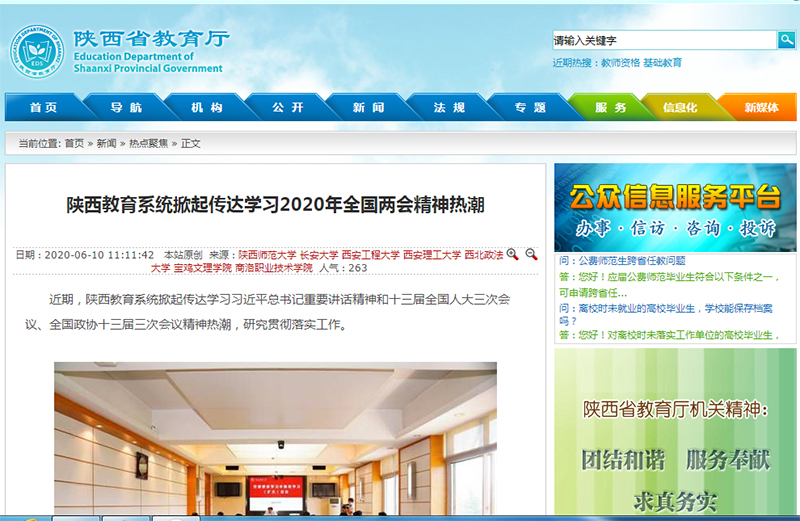Click the 教师资格 hot search link
Screen dimensions: 800x521
(x=620, y=63)
